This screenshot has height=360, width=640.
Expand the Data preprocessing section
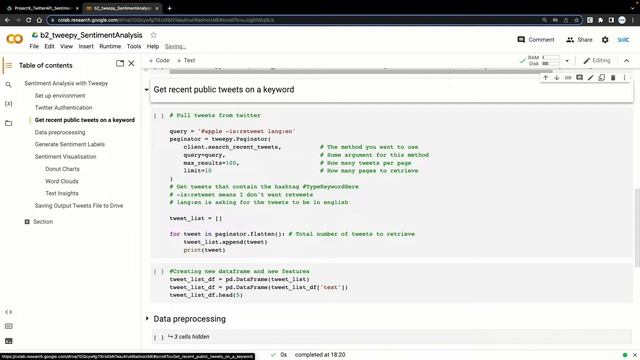point(147,318)
